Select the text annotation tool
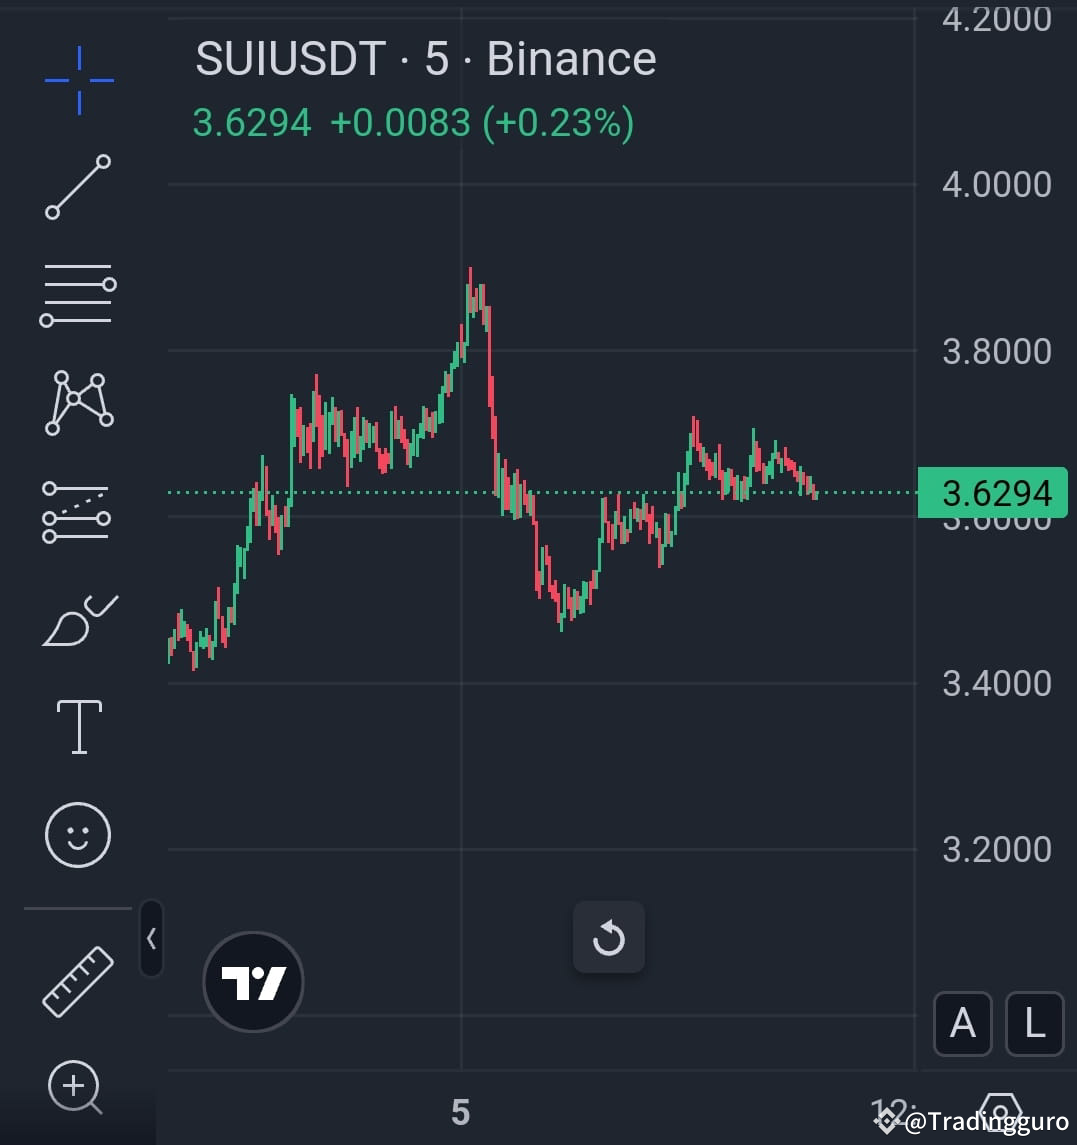The image size is (1077, 1145). click(78, 726)
